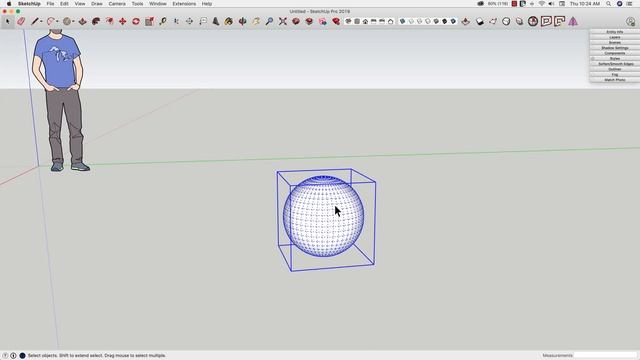Open the Window menu
This screenshot has width=640, height=360.
[158, 4]
